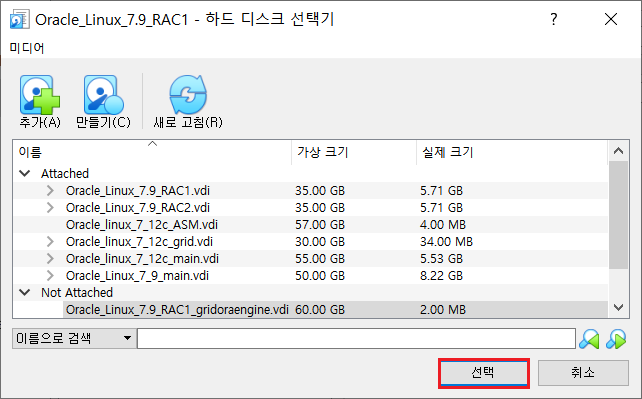
Task: Click the 2.00 MB actual size cell
Action: pyautogui.click(x=443, y=309)
